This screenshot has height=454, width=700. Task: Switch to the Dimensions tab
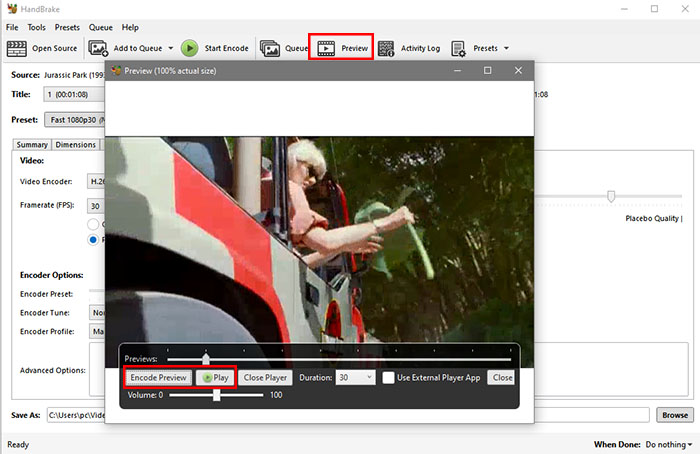[75, 145]
